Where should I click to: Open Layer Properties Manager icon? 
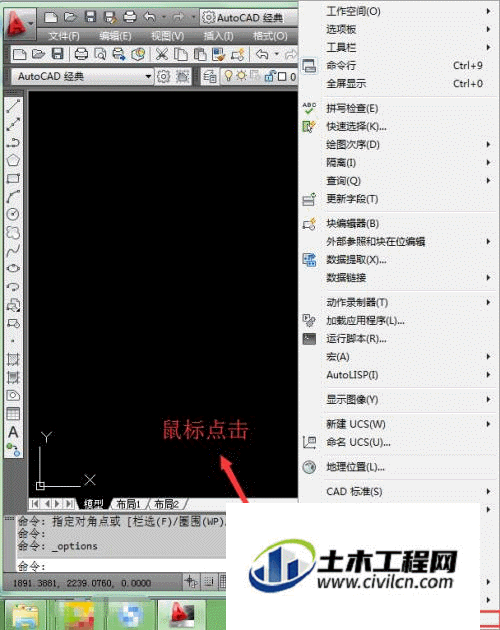(209, 76)
